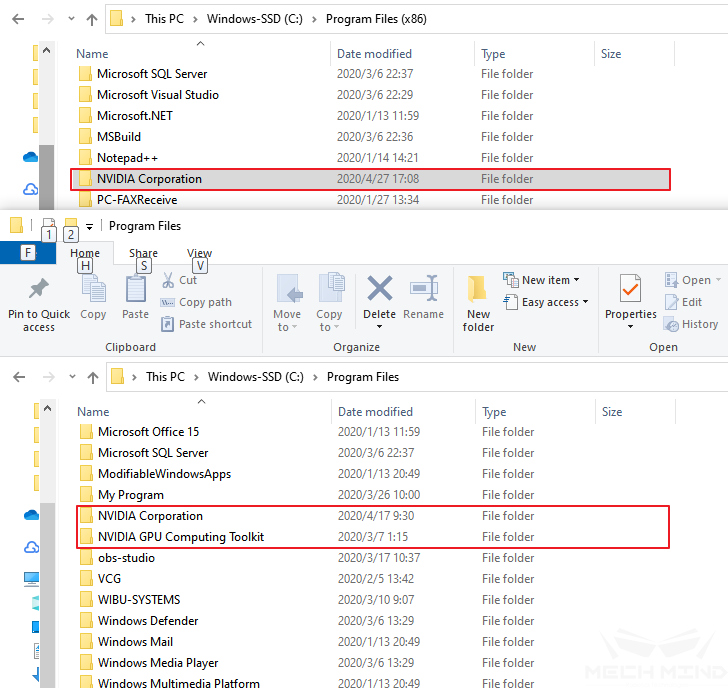This screenshot has height=688, width=728.
Task: Select NVIDIA Corporation folder in Program Files (x86)
Action: [x=370, y=179]
